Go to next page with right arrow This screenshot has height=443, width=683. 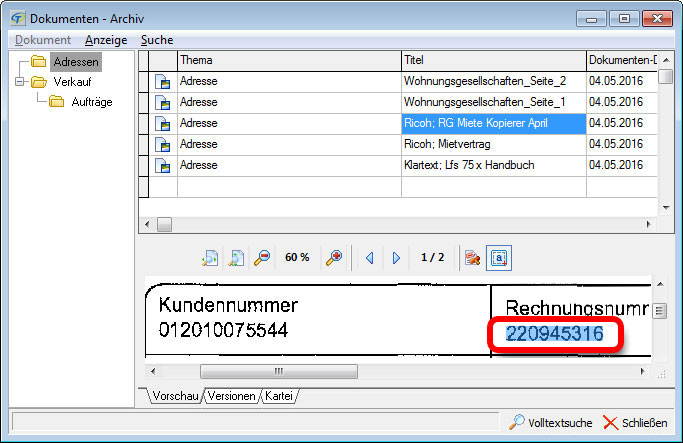[396, 257]
